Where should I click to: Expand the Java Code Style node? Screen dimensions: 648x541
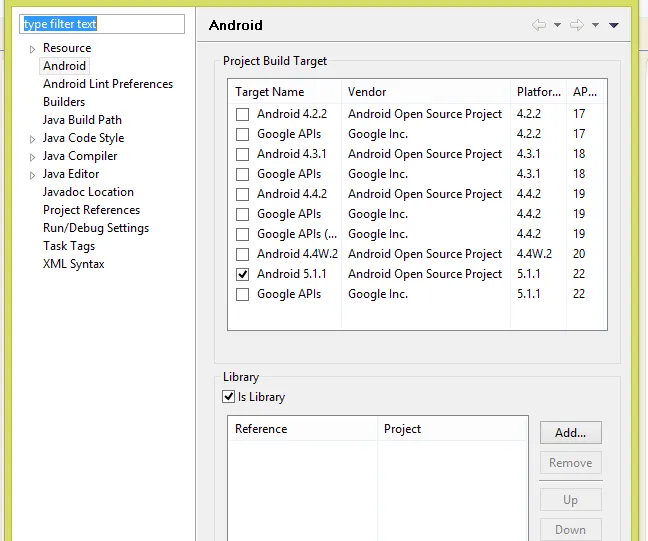32,139
